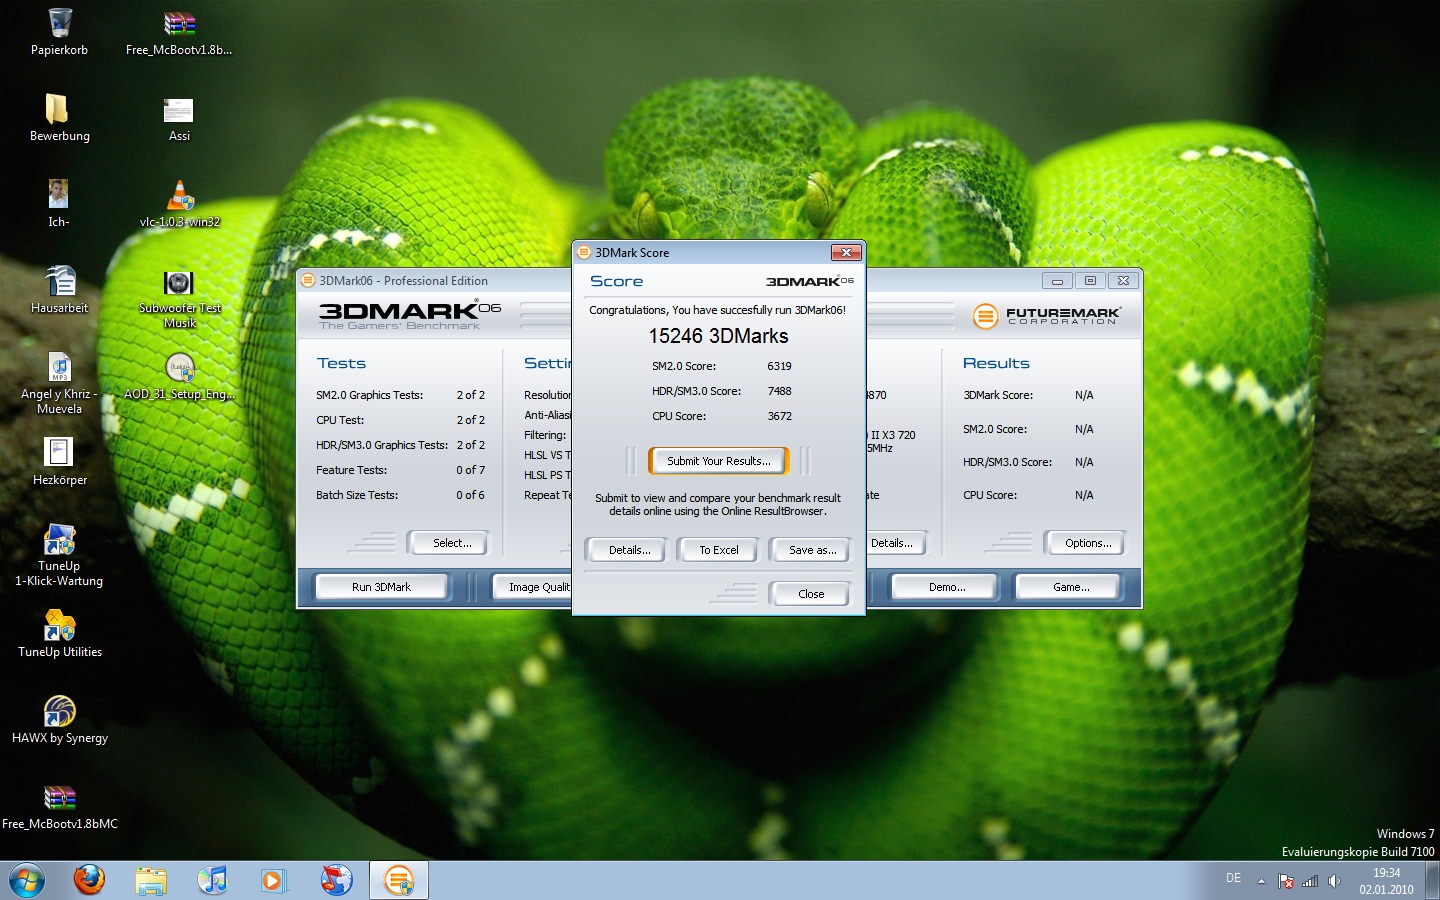
Task: Click the Save as... button
Action: (x=812, y=550)
